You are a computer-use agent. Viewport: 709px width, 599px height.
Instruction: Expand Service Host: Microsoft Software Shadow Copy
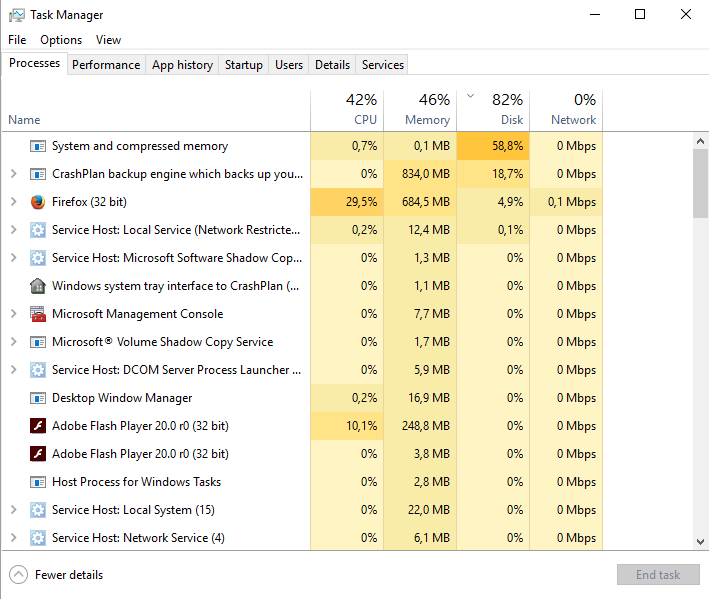pyautogui.click(x=14, y=258)
